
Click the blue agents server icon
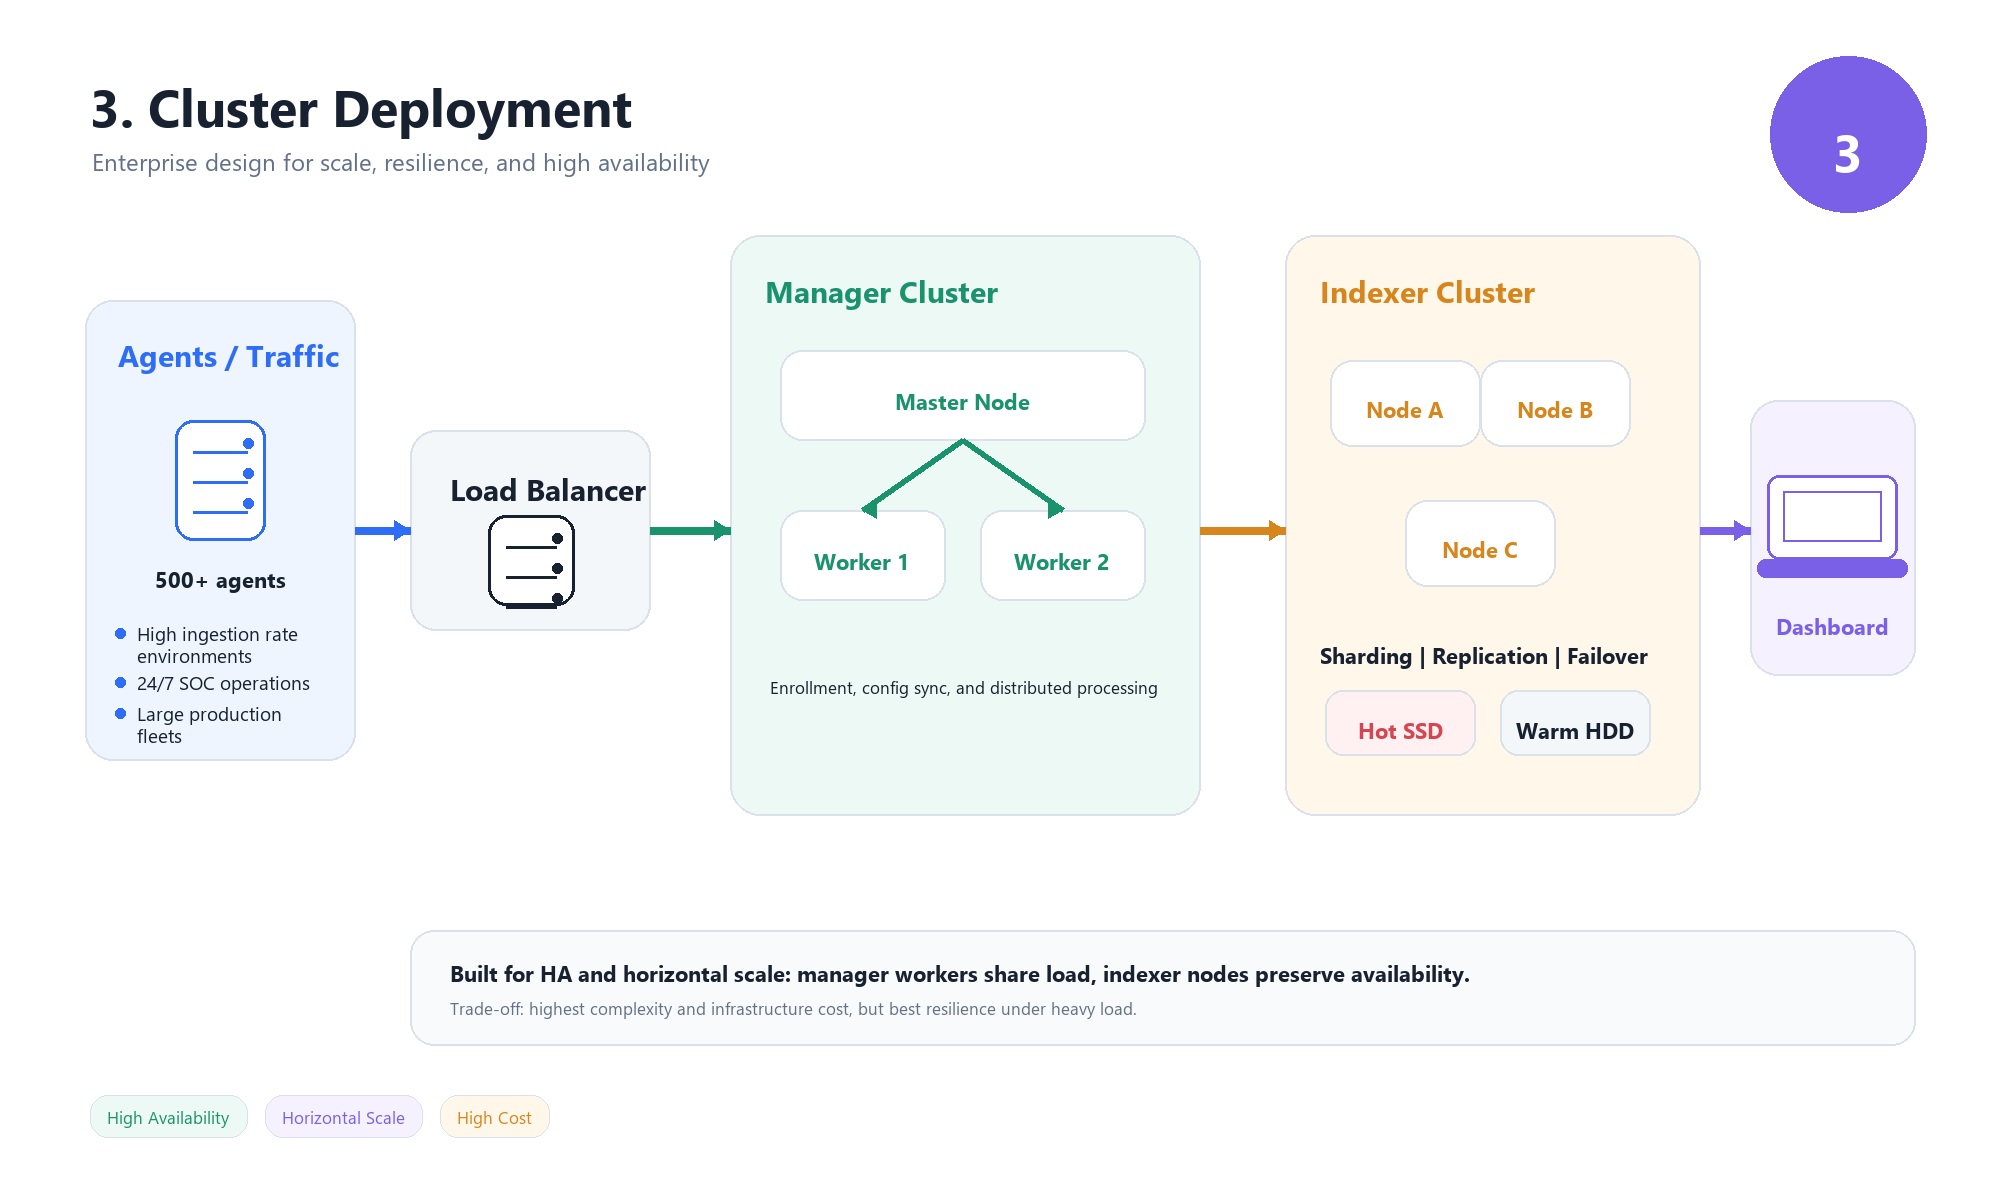point(220,480)
